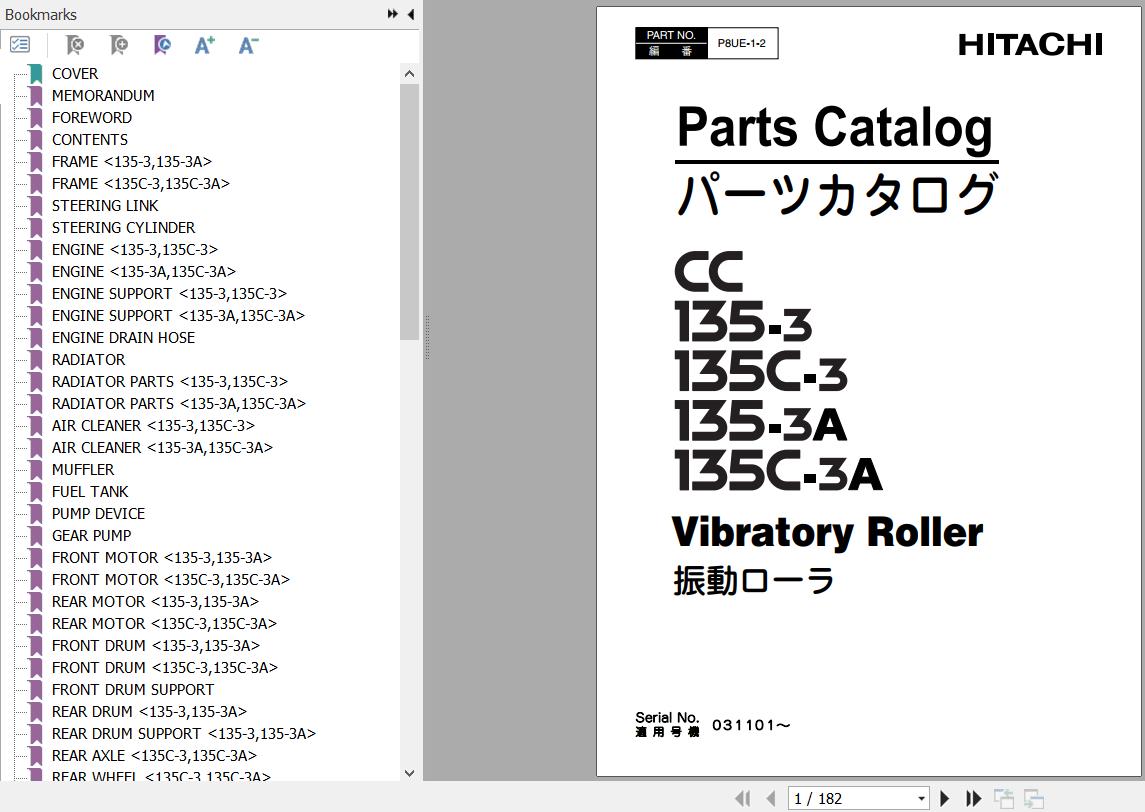Open REAR AXLE <135C-3,135C-3A> bookmark
This screenshot has height=812, width=1145.
(x=154, y=755)
